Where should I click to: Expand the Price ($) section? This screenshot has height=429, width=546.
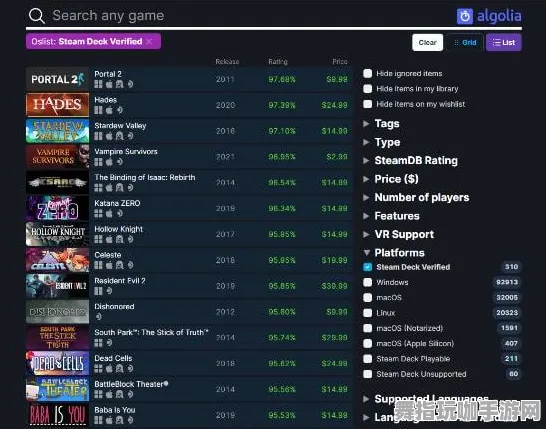pos(391,179)
